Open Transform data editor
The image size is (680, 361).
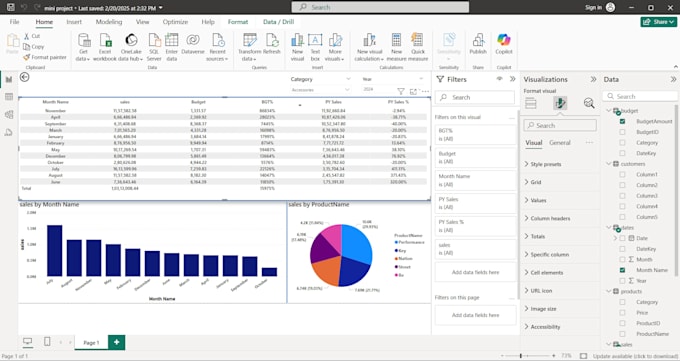click(x=249, y=47)
